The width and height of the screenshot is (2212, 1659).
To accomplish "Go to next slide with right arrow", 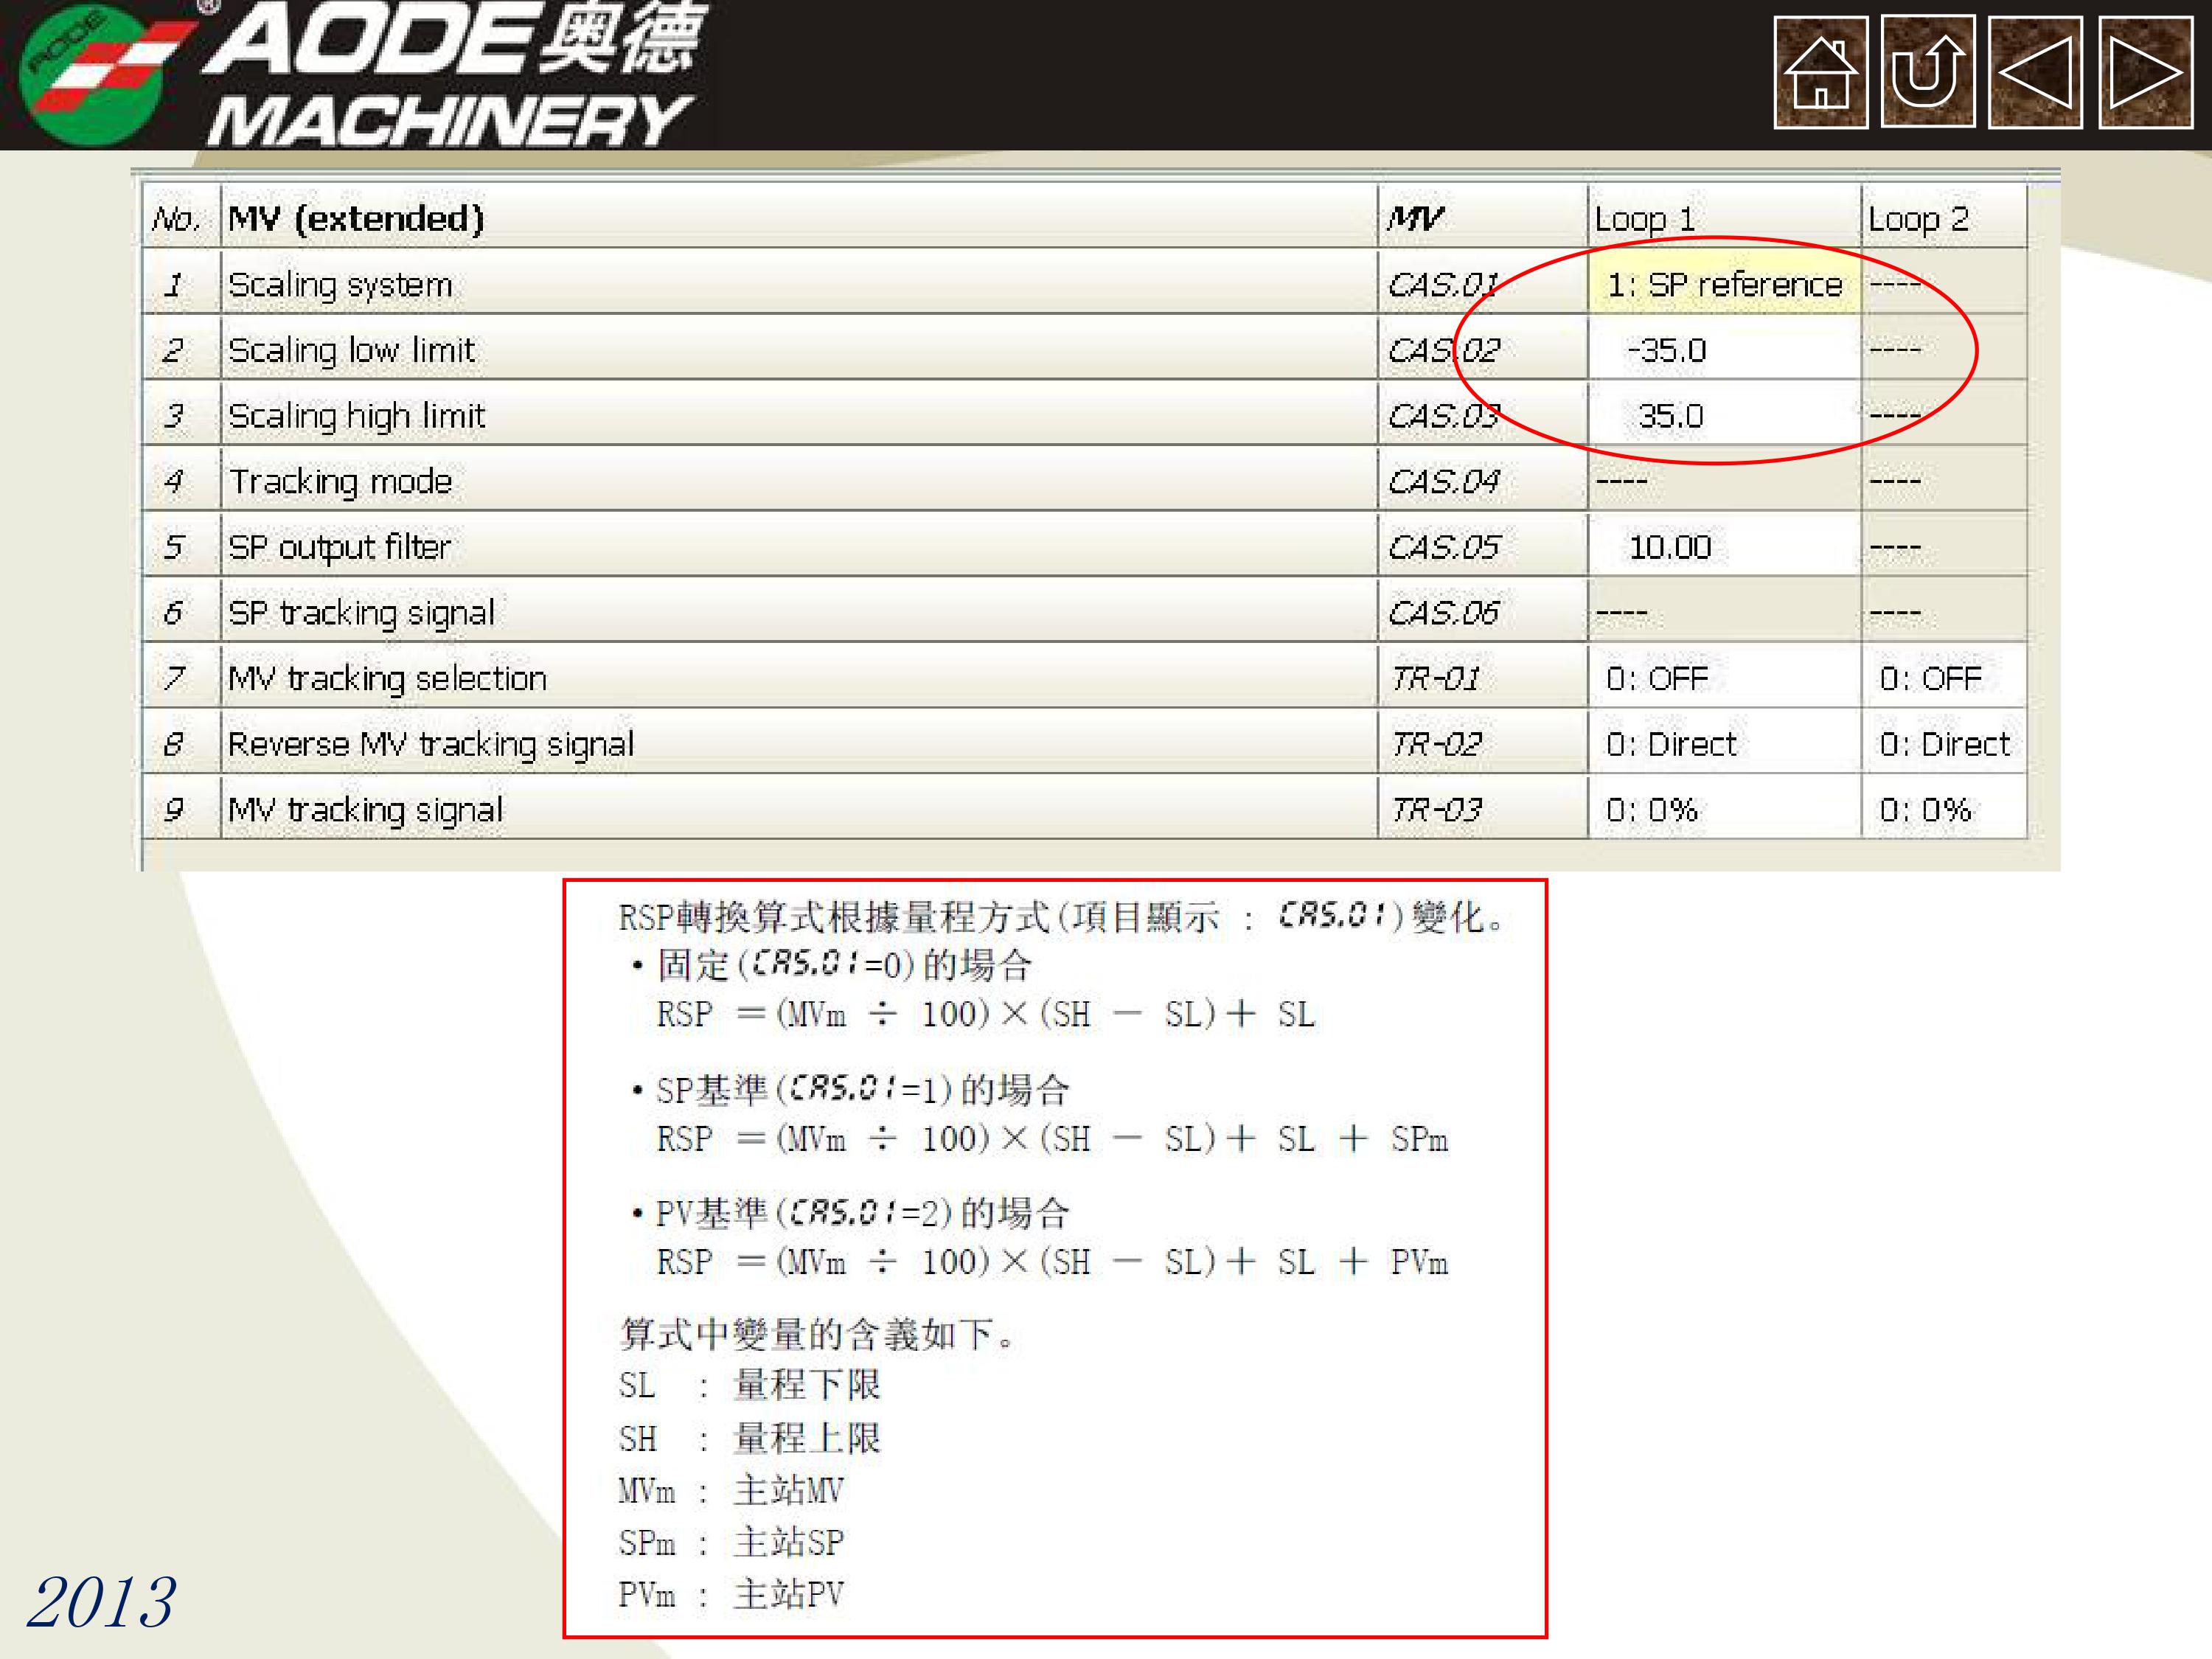I will (x=2145, y=72).
